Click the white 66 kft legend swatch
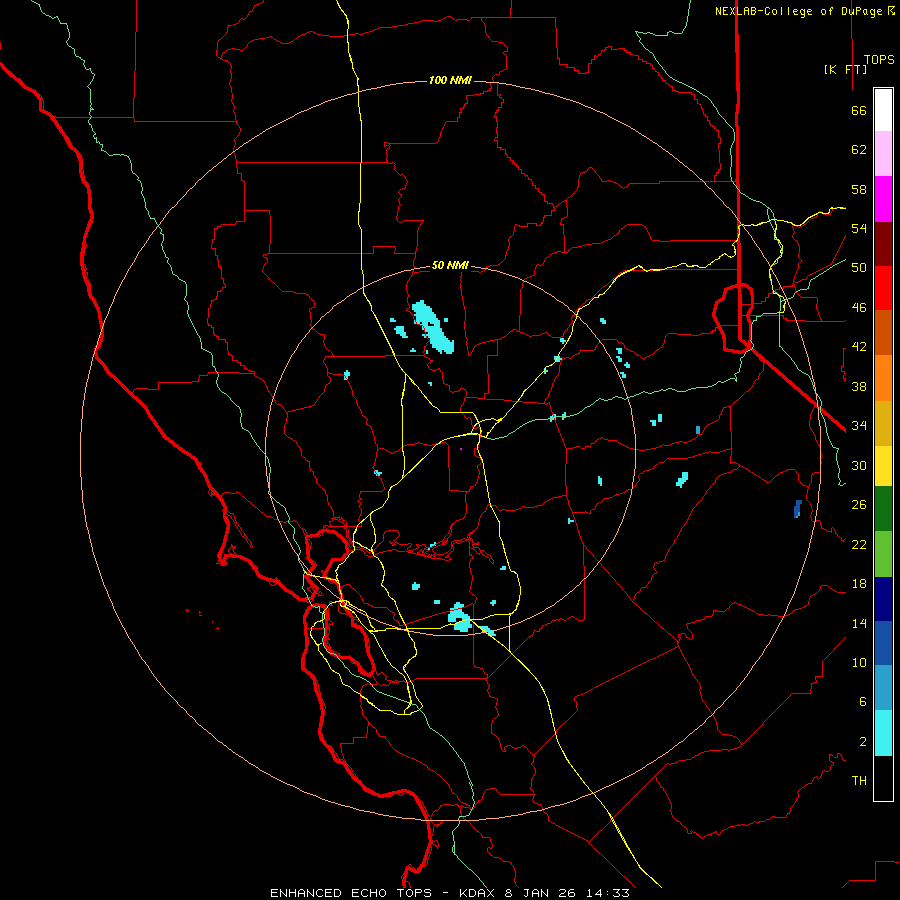900x900 pixels. (883, 110)
